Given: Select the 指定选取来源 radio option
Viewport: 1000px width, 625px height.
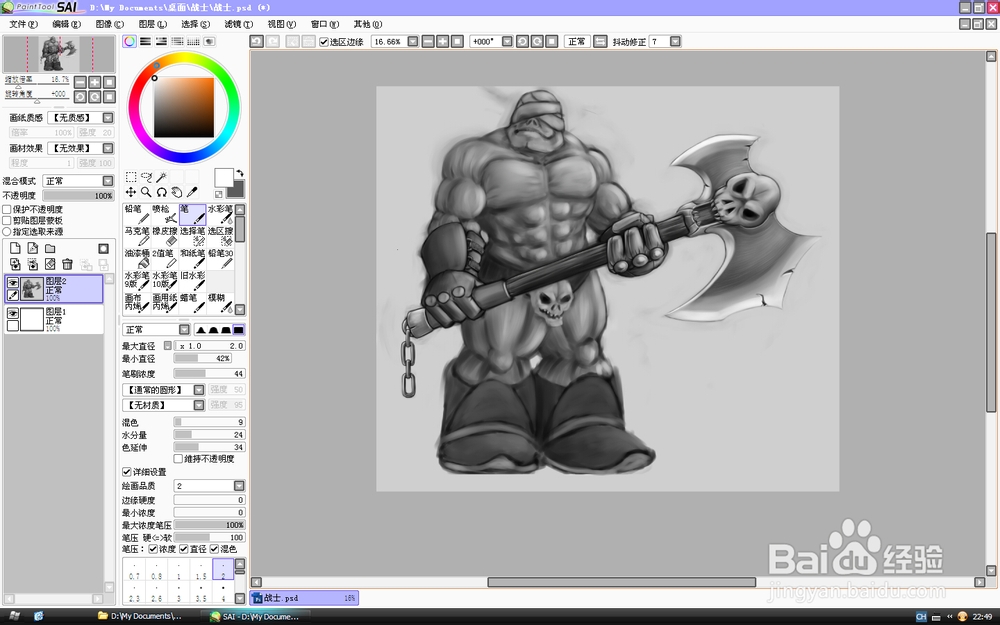Looking at the screenshot, I should click(7, 232).
